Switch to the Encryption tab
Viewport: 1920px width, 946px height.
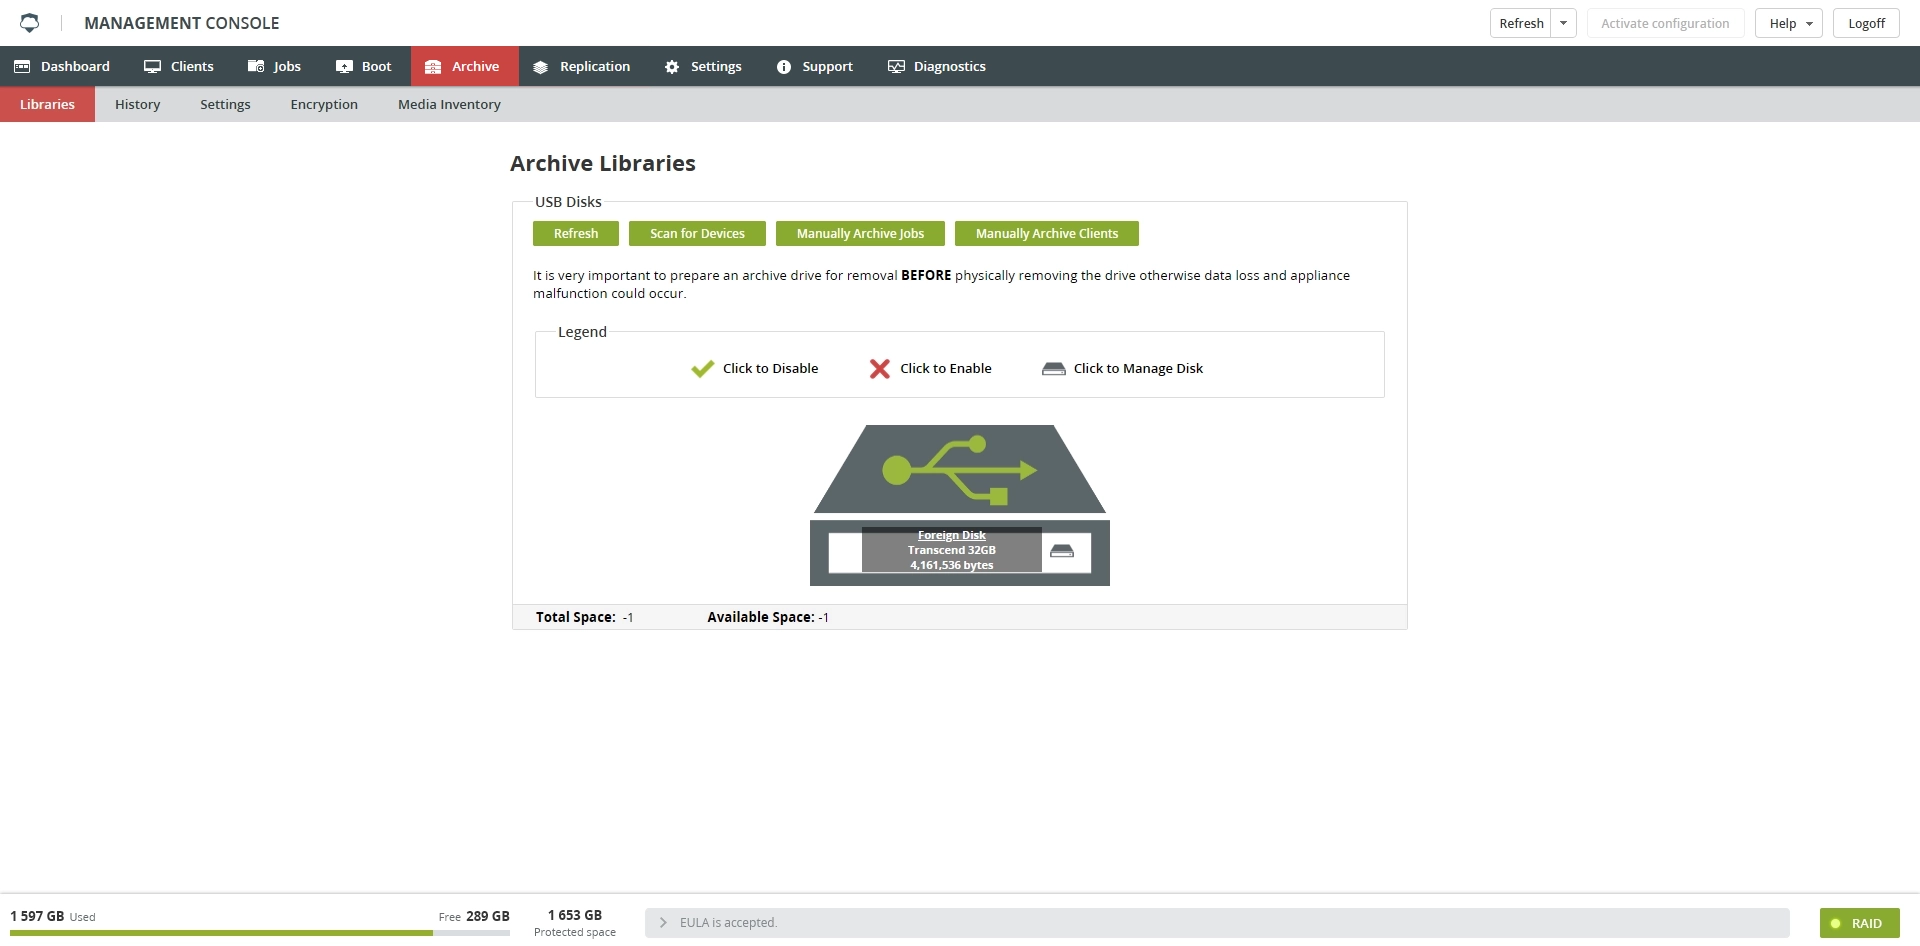324,104
